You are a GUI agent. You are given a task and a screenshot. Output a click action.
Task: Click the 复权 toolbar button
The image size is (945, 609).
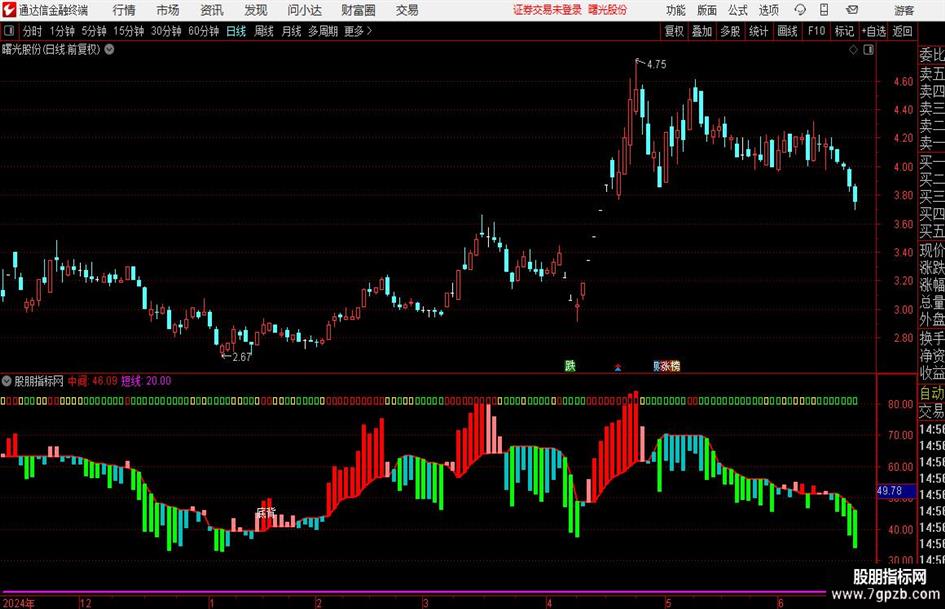pos(674,31)
